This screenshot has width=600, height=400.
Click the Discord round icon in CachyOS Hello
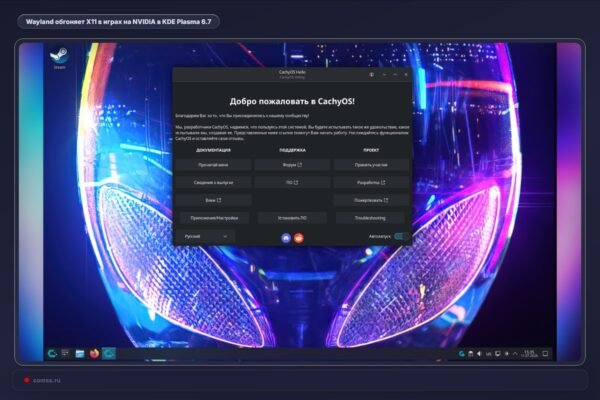(x=286, y=238)
